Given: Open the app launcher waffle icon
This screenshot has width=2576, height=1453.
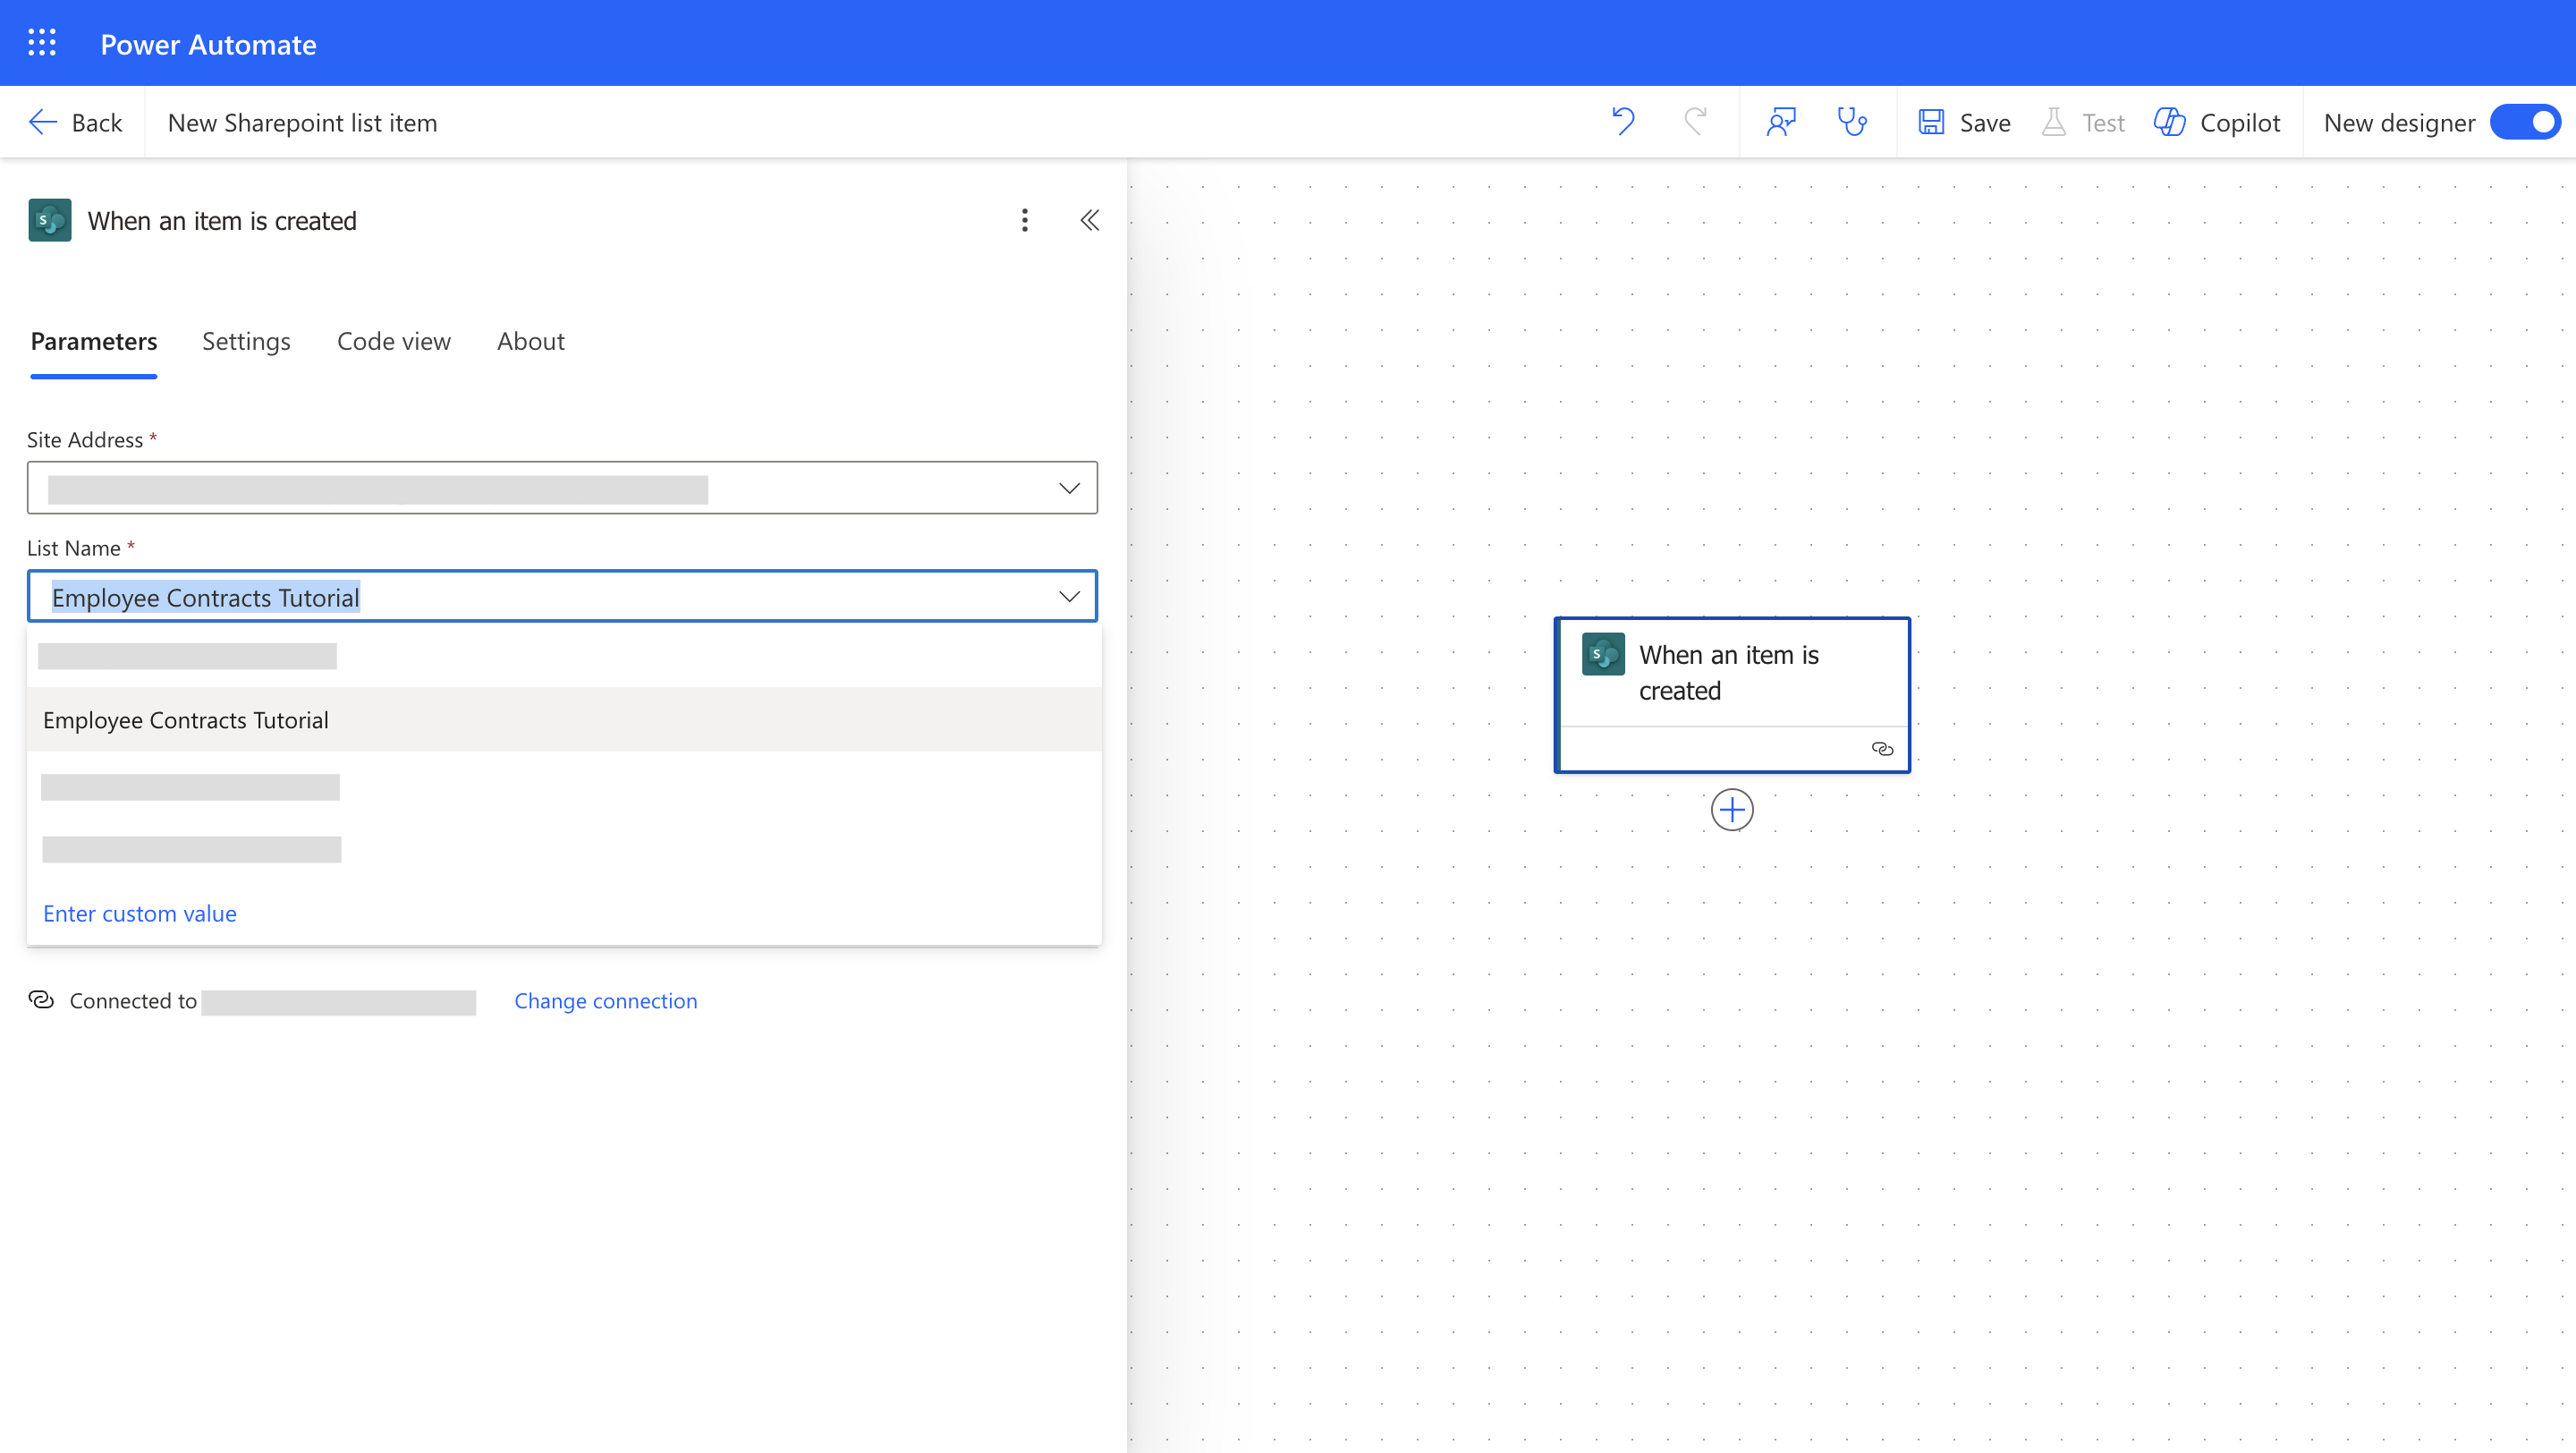Looking at the screenshot, I should point(41,43).
